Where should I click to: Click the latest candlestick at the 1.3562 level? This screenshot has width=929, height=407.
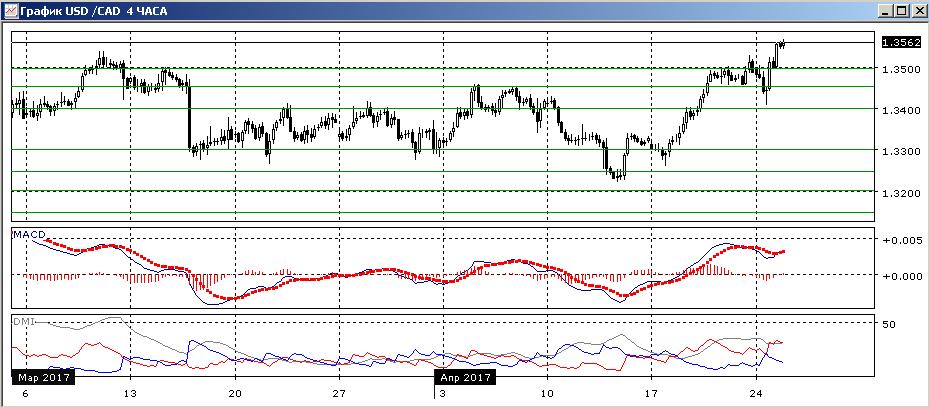pos(782,43)
